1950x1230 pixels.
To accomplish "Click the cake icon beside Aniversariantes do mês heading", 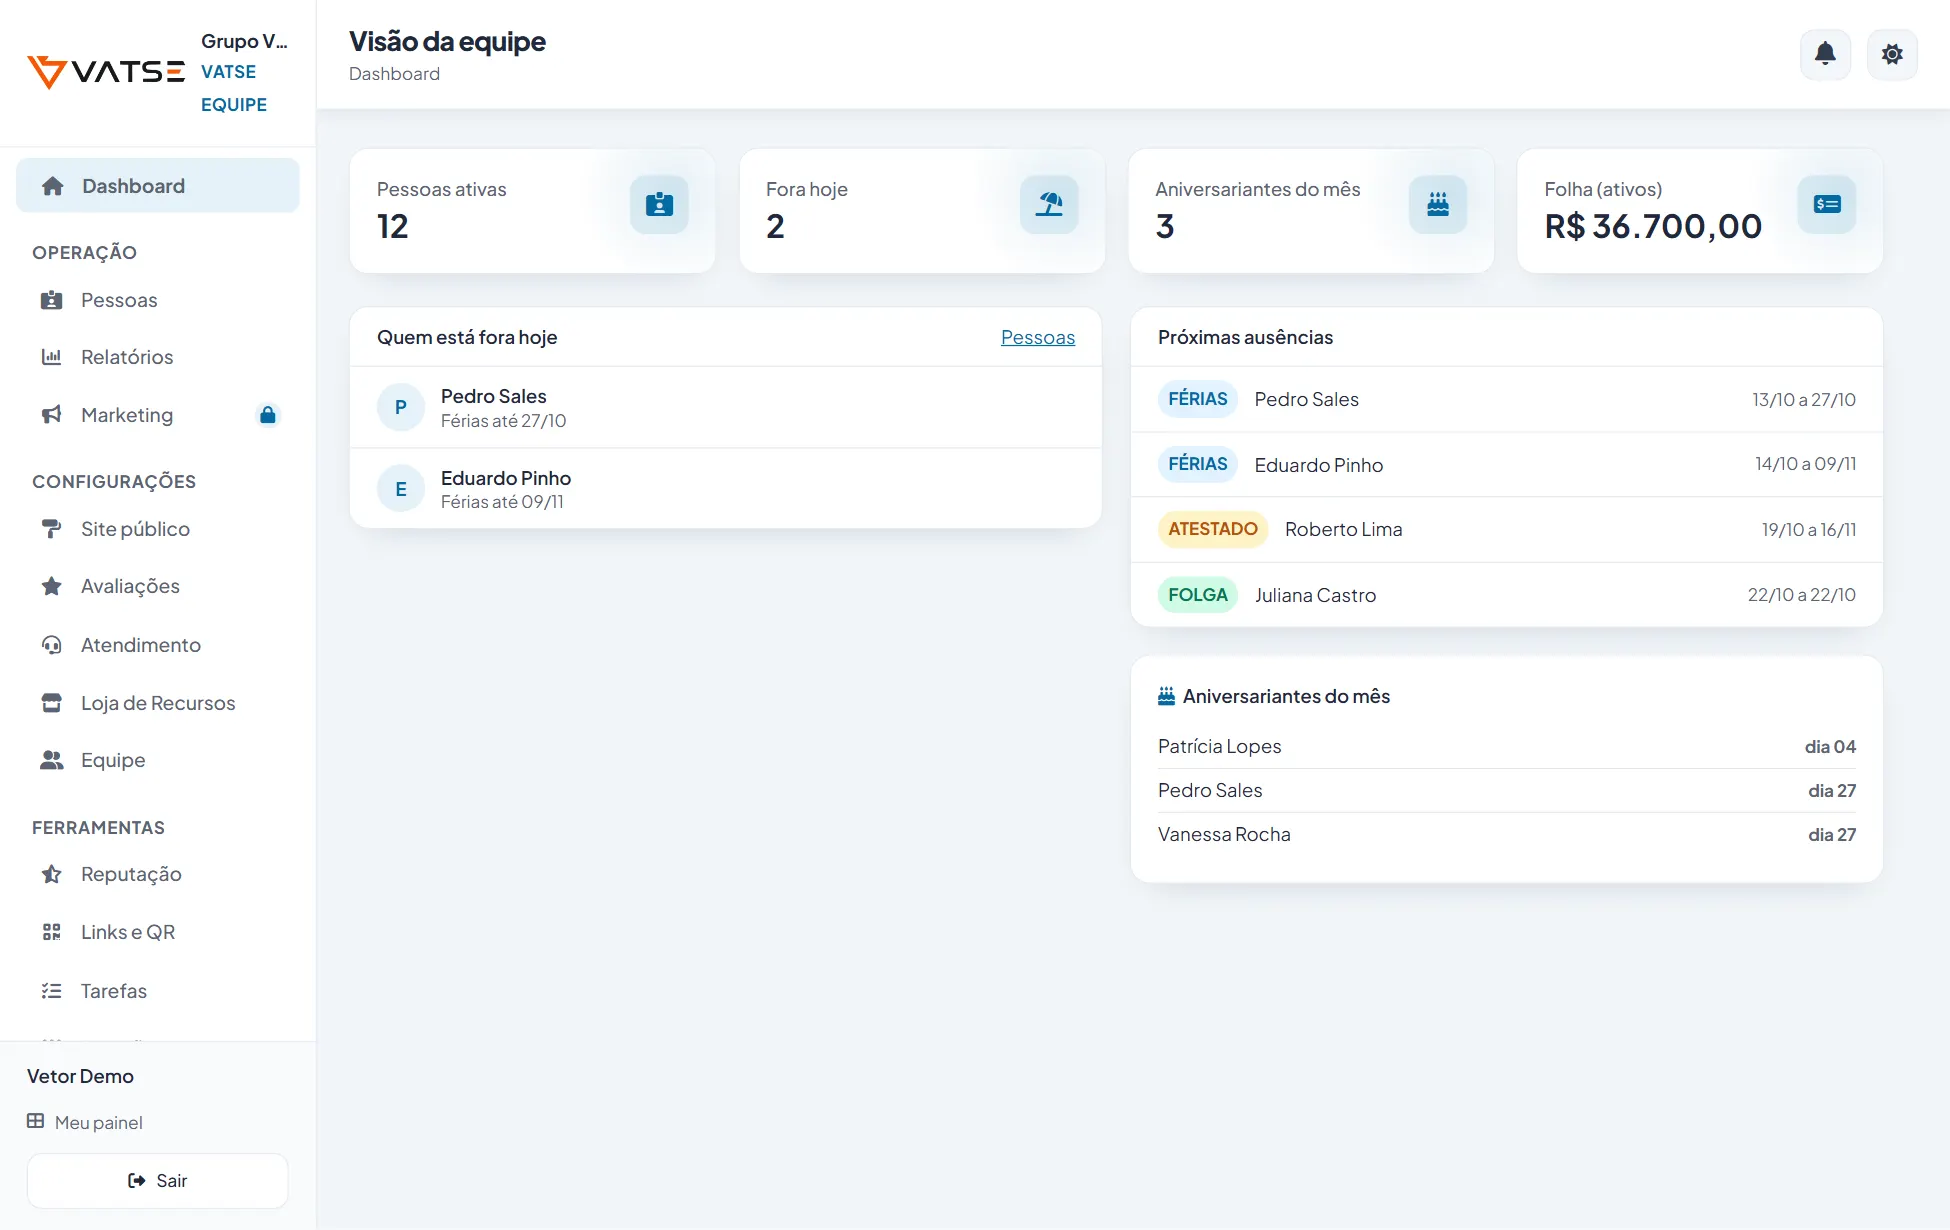I will coord(1166,696).
